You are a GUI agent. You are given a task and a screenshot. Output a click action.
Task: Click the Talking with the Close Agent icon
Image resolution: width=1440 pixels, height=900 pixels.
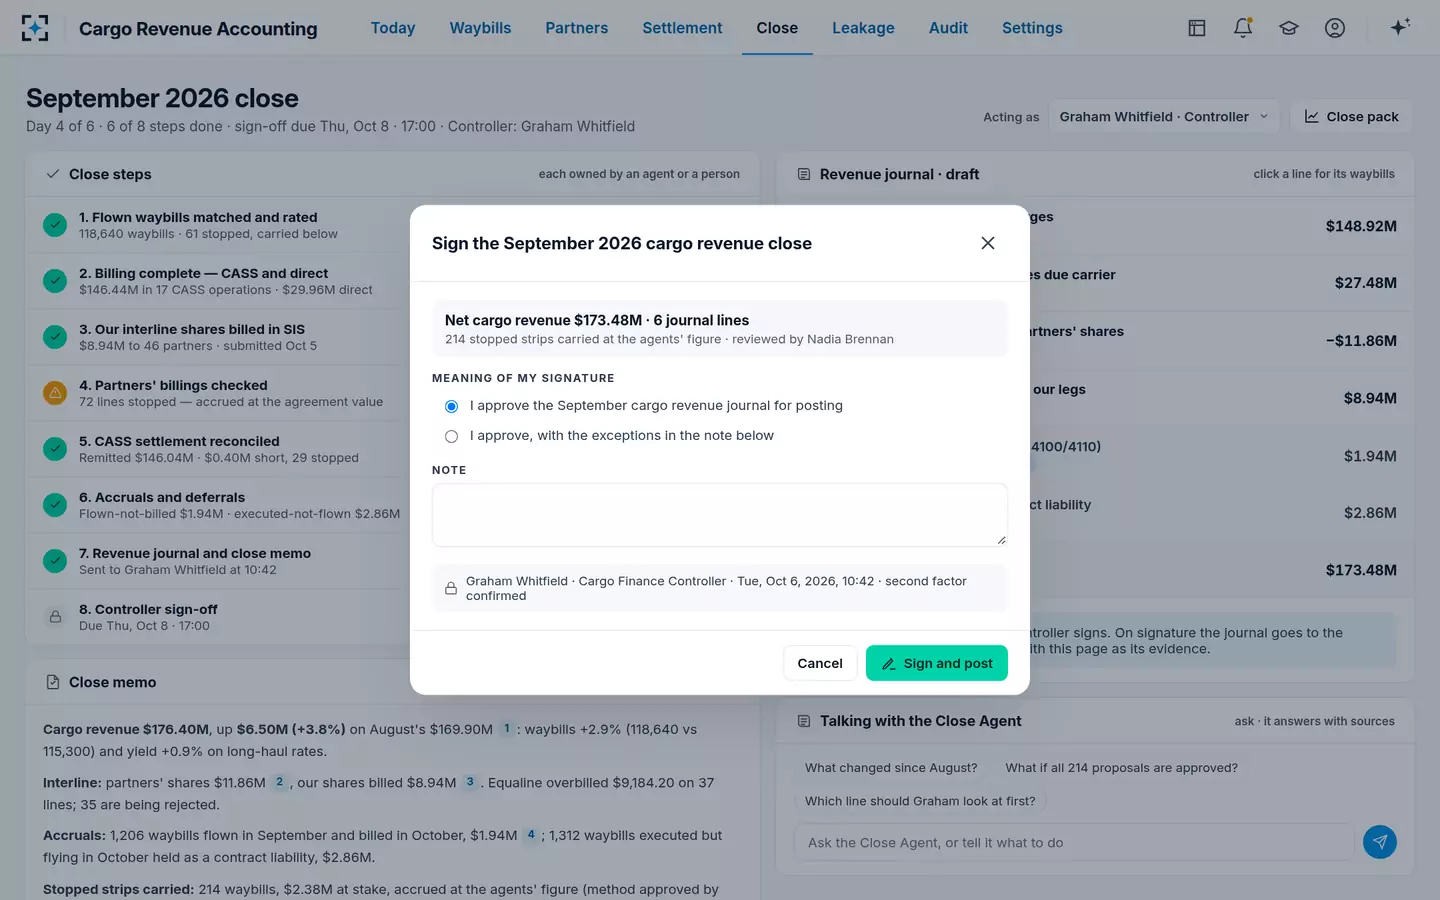tap(804, 721)
